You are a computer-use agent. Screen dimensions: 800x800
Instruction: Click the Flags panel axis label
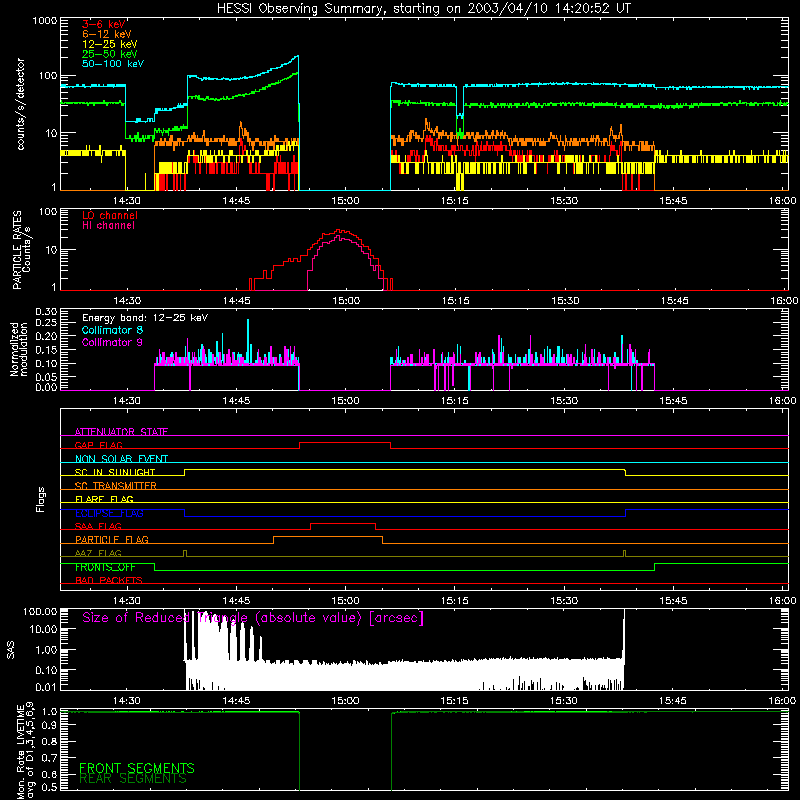pyautogui.click(x=41, y=499)
